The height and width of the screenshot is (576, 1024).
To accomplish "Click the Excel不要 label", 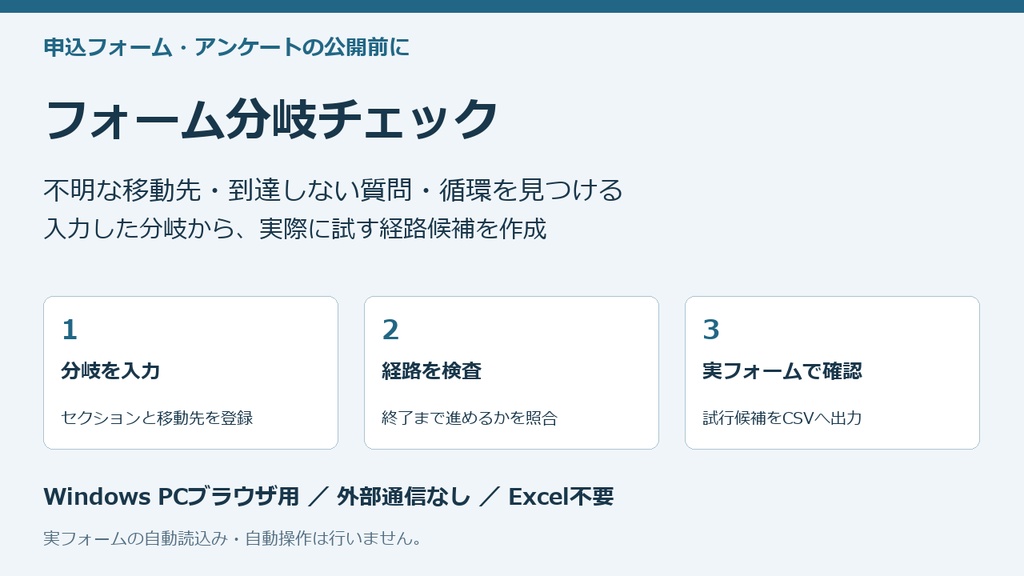I will [561, 497].
